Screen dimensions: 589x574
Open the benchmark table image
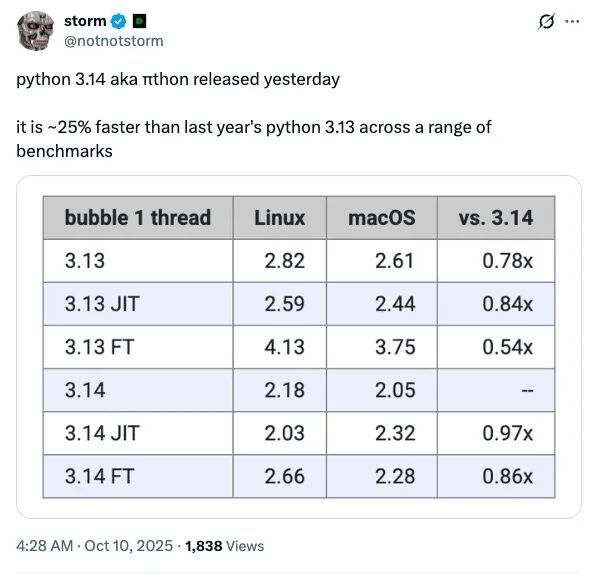299,347
